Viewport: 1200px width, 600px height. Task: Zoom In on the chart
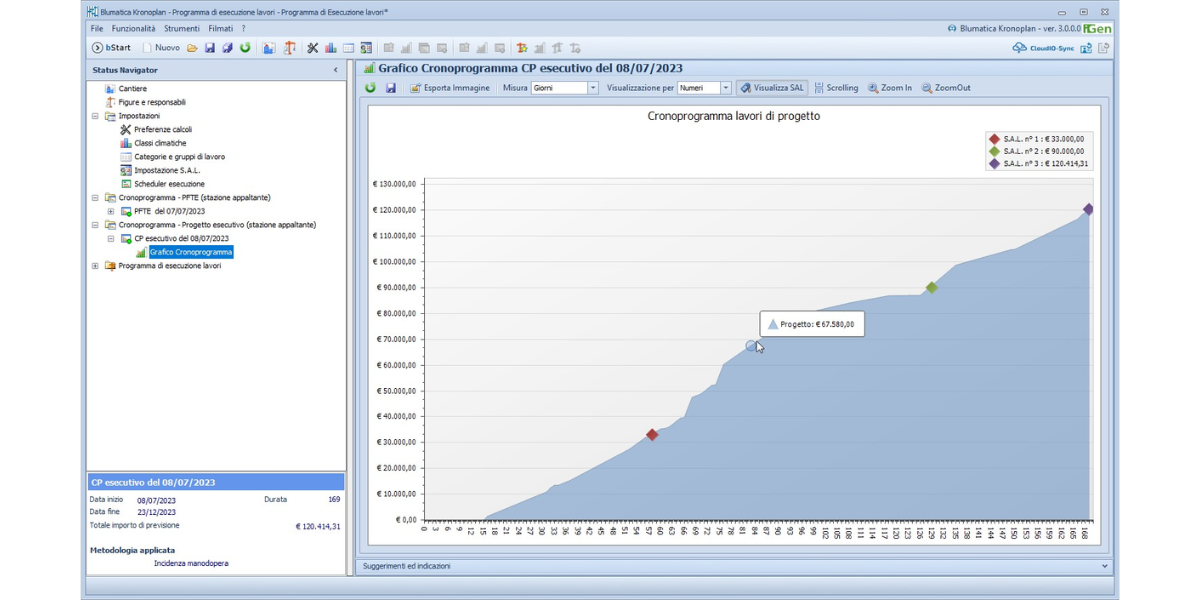pyautogui.click(x=890, y=88)
